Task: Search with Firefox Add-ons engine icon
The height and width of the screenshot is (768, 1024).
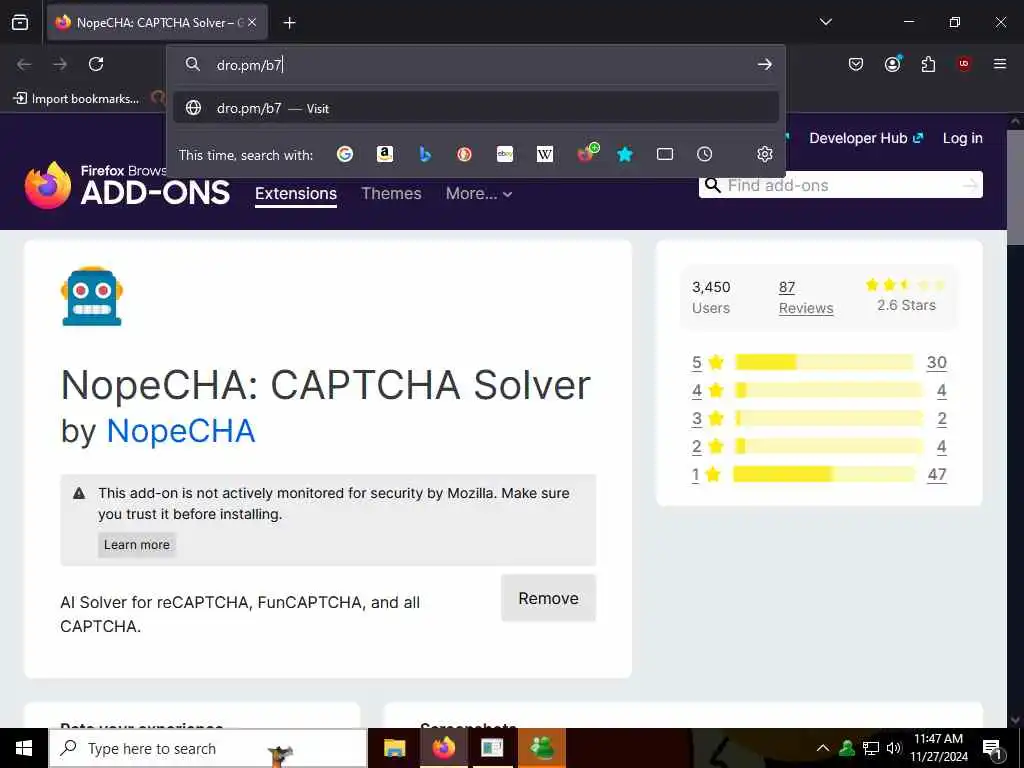Action: [x=587, y=153]
